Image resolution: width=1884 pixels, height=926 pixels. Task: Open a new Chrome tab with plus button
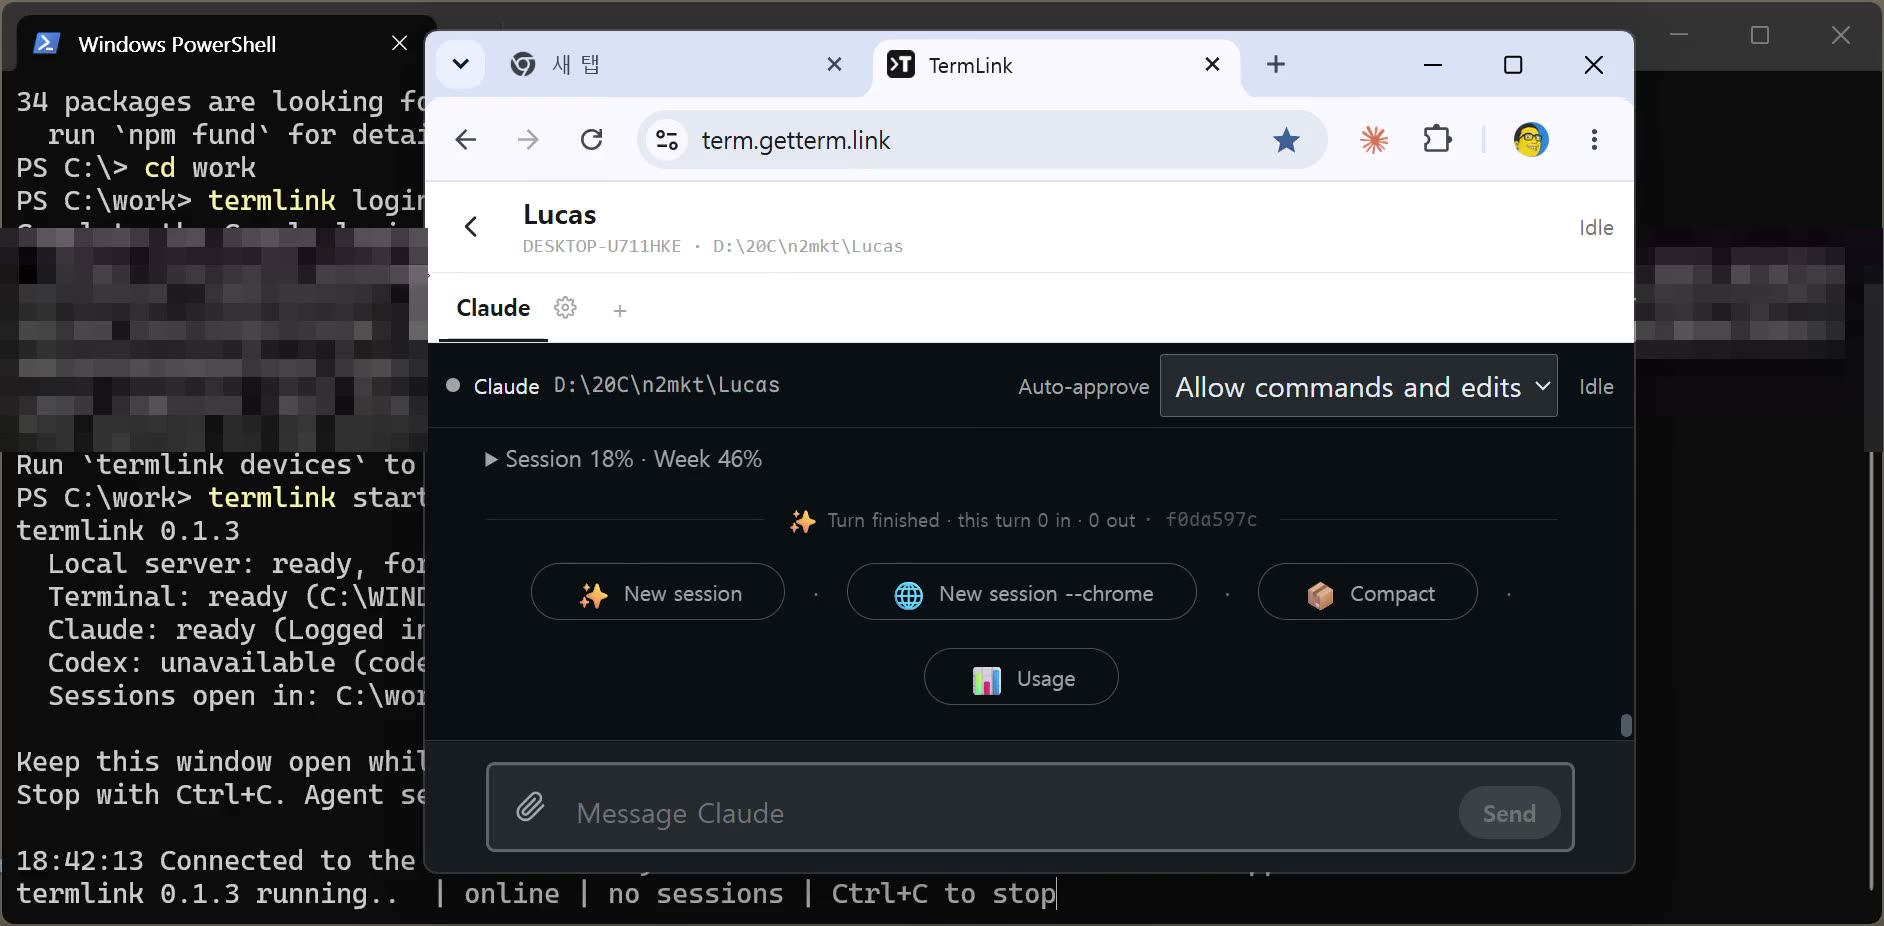1276,64
